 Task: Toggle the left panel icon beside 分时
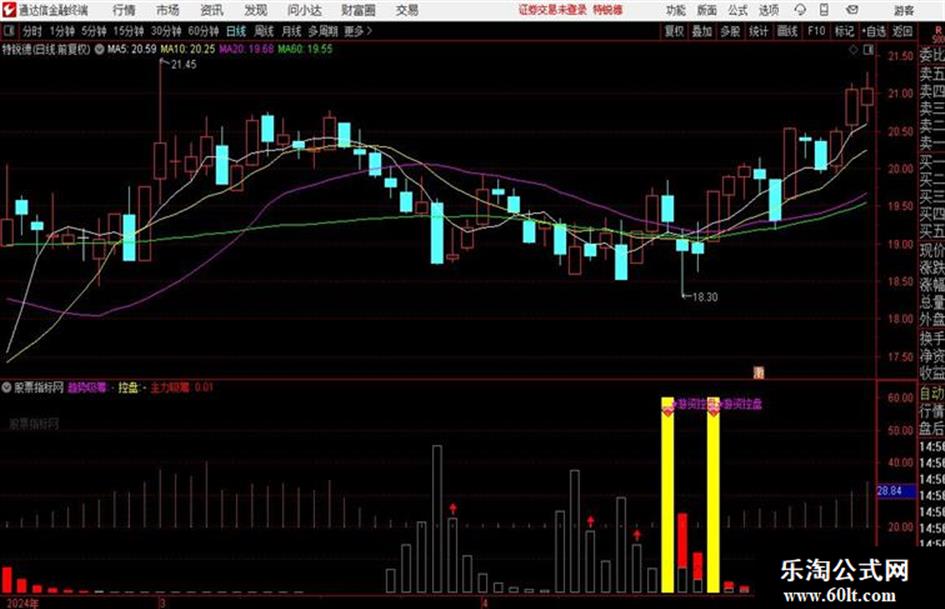coord(8,31)
